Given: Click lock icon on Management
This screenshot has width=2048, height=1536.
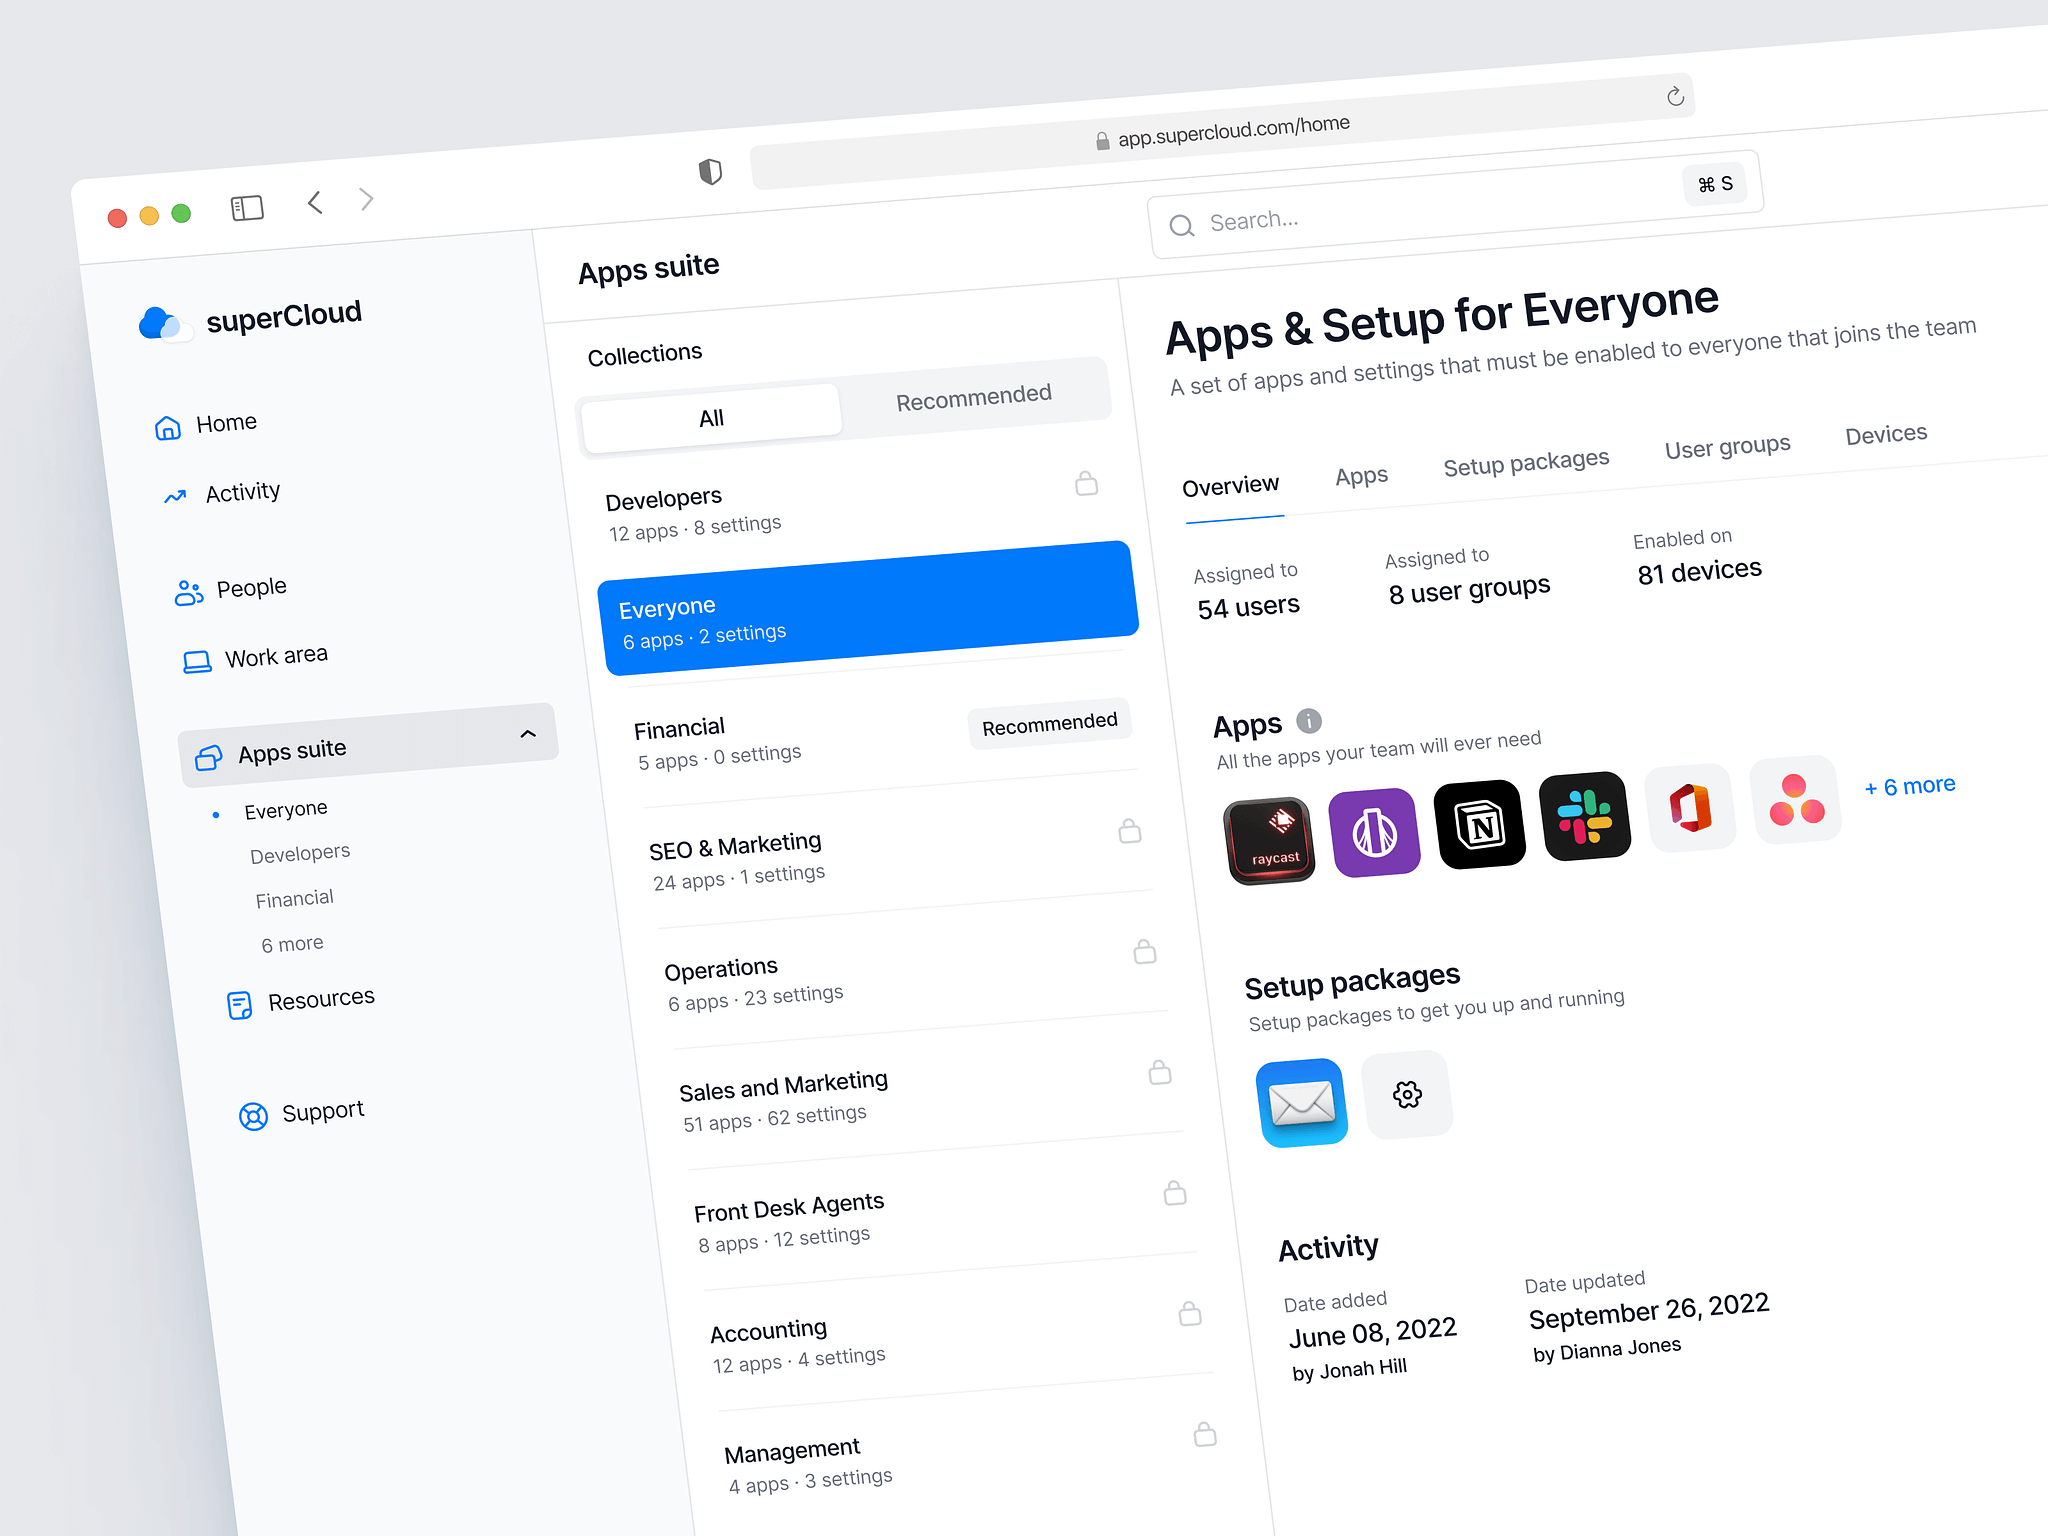Looking at the screenshot, I should coord(1205,1434).
